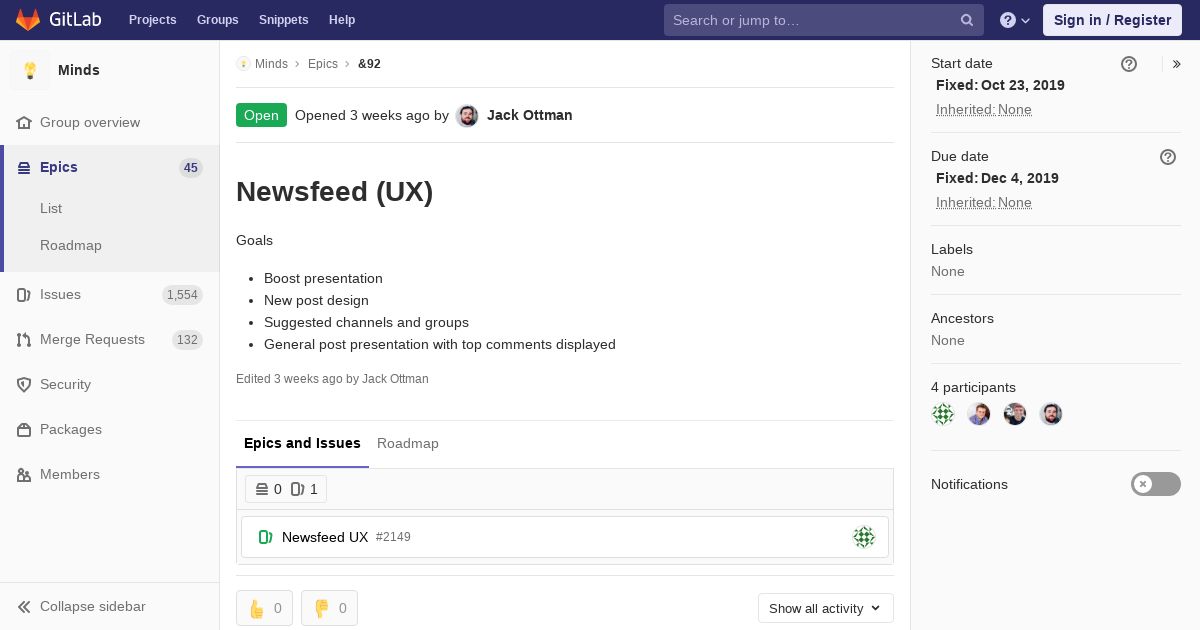
Task: Select the Epics breadcrumb link
Action: [x=323, y=64]
